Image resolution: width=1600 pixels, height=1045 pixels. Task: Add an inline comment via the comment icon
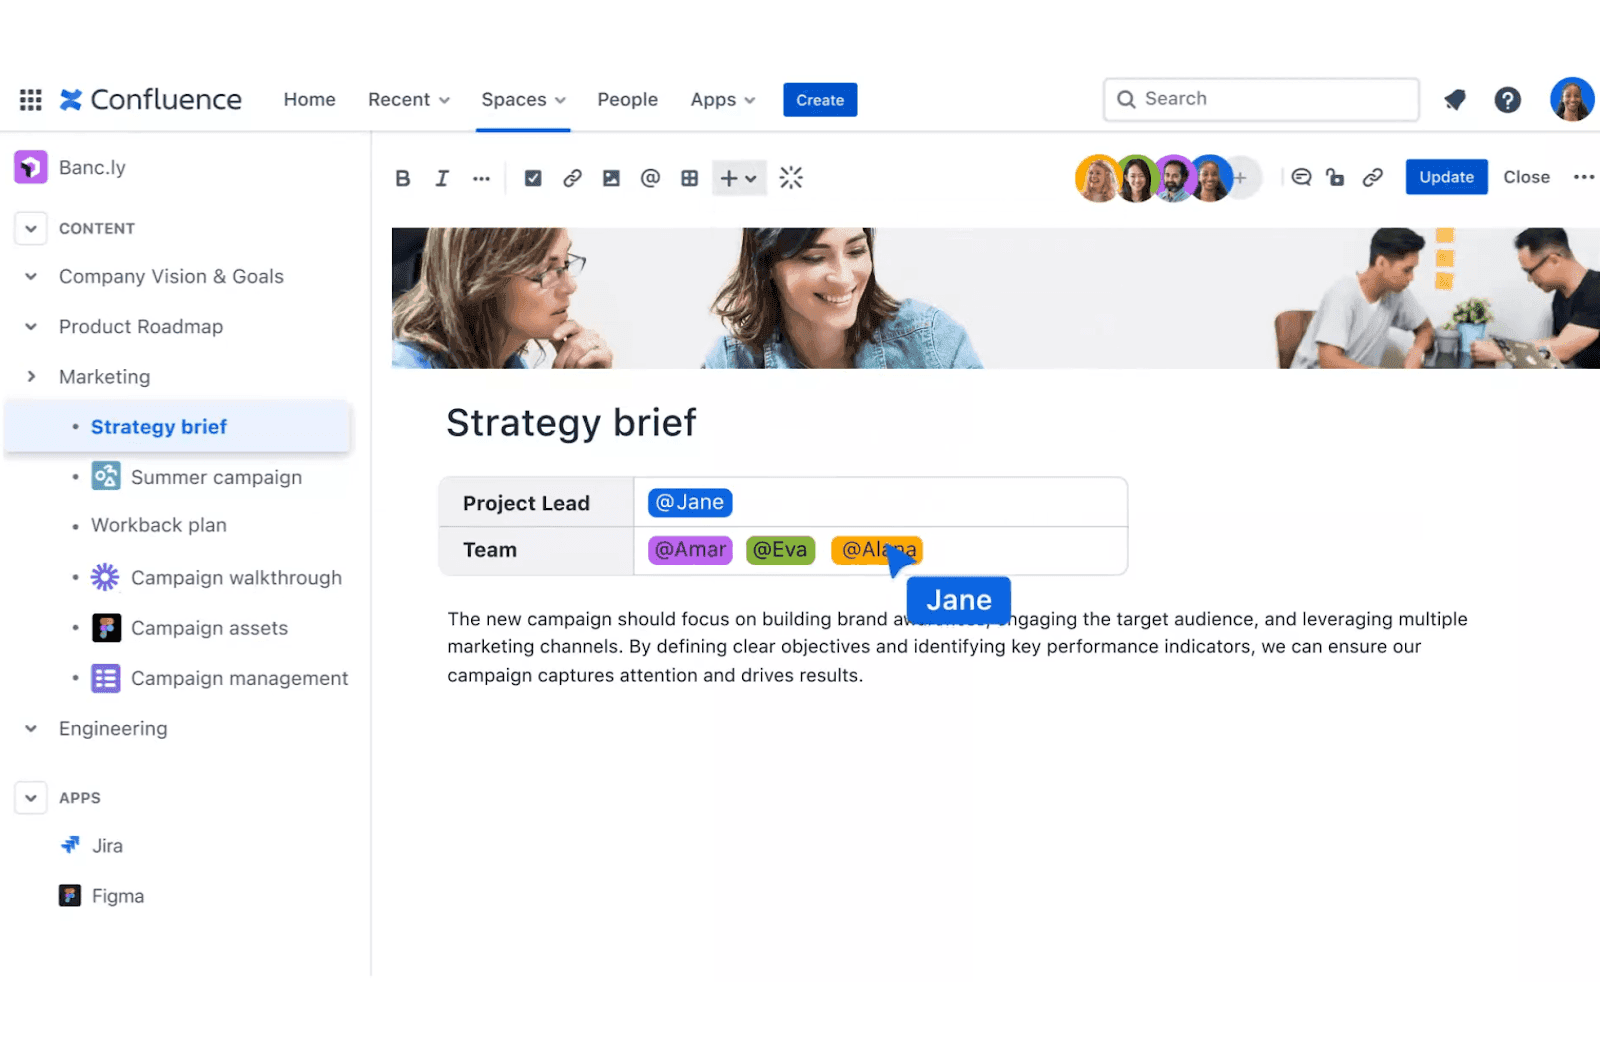point(1301,177)
